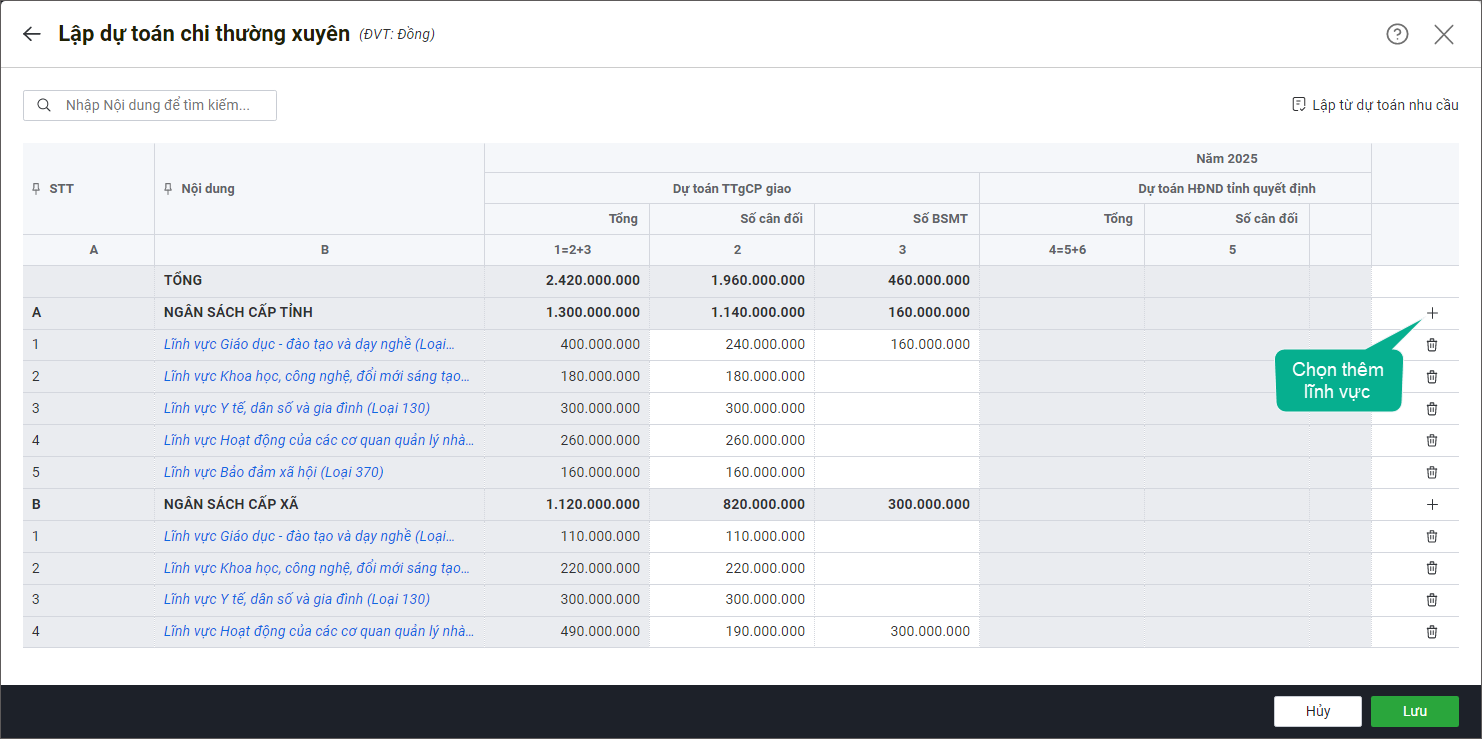This screenshot has height=739, width=1482.
Task: Delete the 400.000.000 Giáo dục row
Action: point(1432,345)
